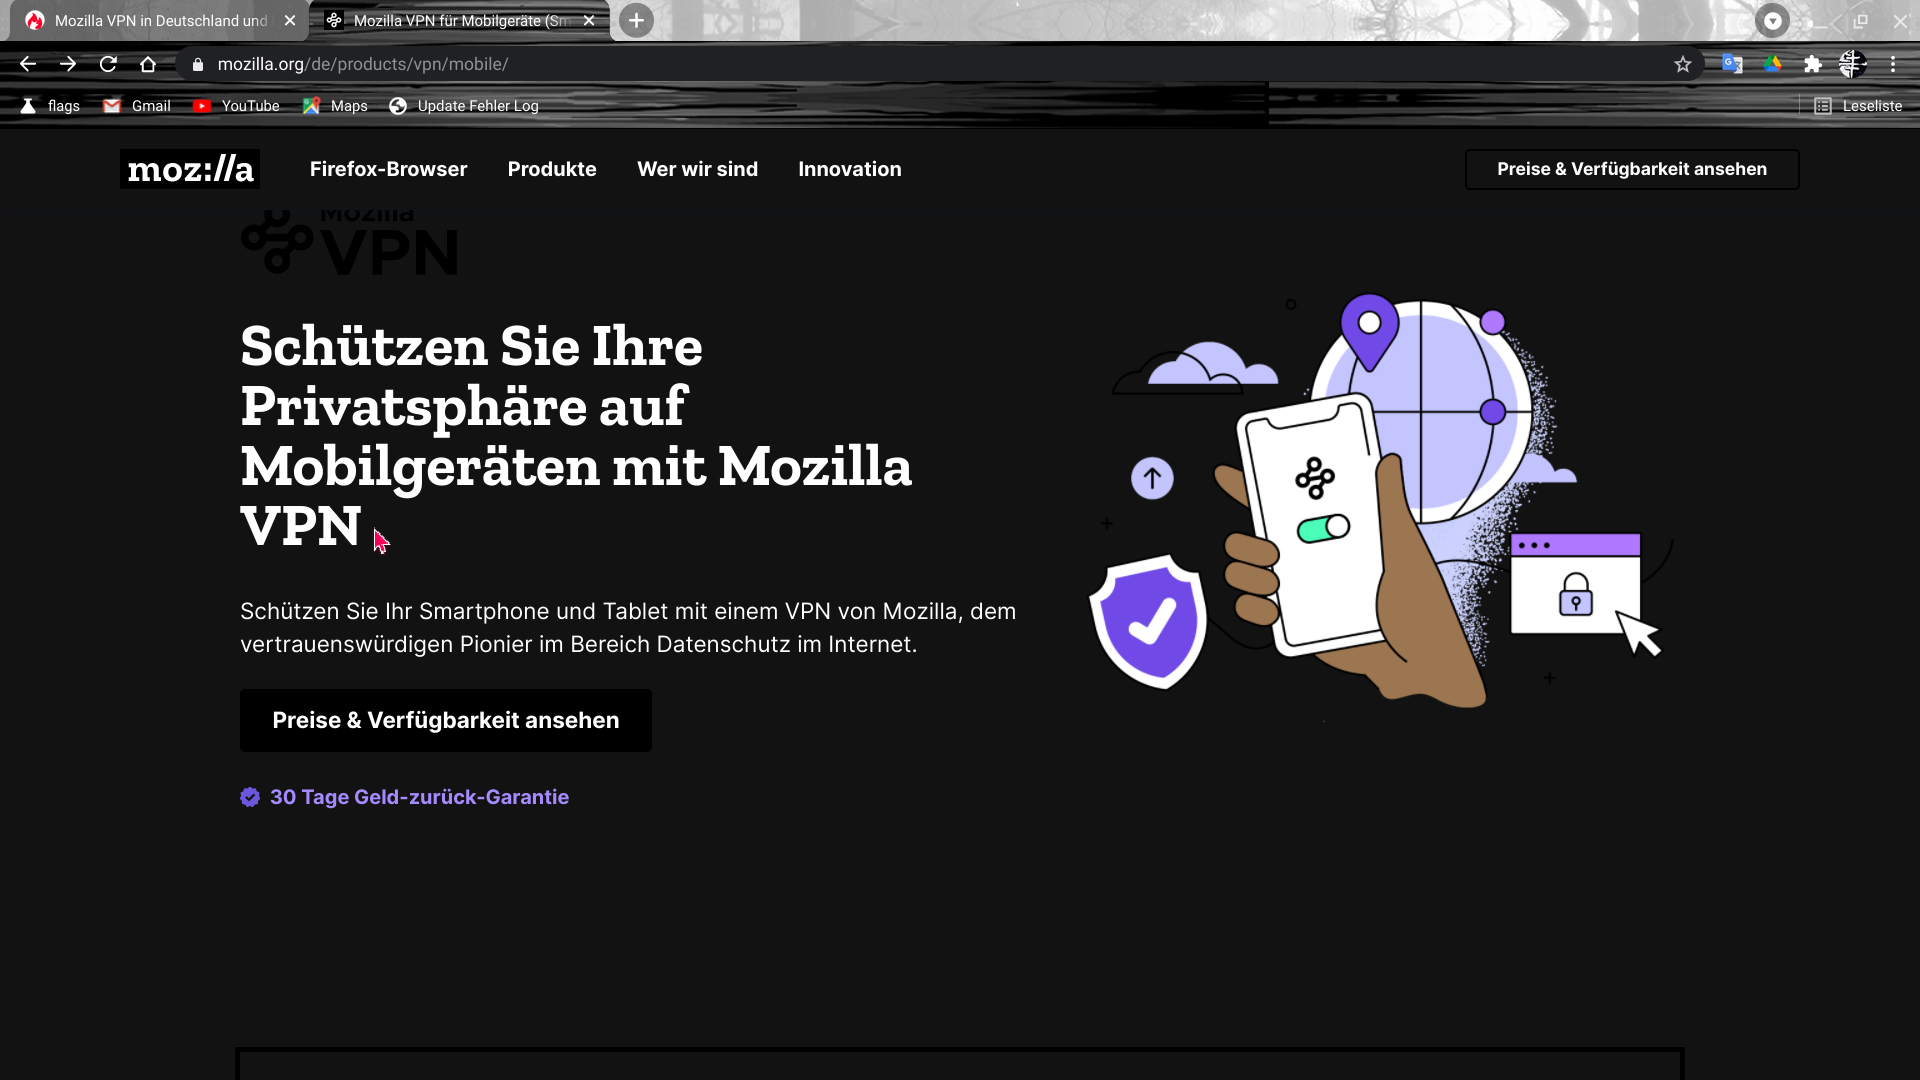1920x1080 pixels.
Task: Open the Google Translate extension
Action: (x=1732, y=64)
